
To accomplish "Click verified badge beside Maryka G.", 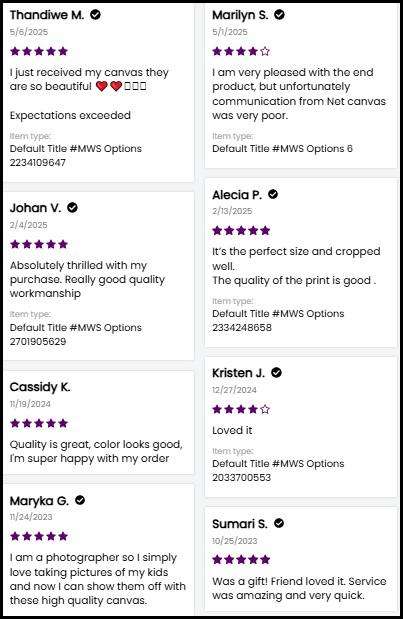I will [x=80, y=500].
